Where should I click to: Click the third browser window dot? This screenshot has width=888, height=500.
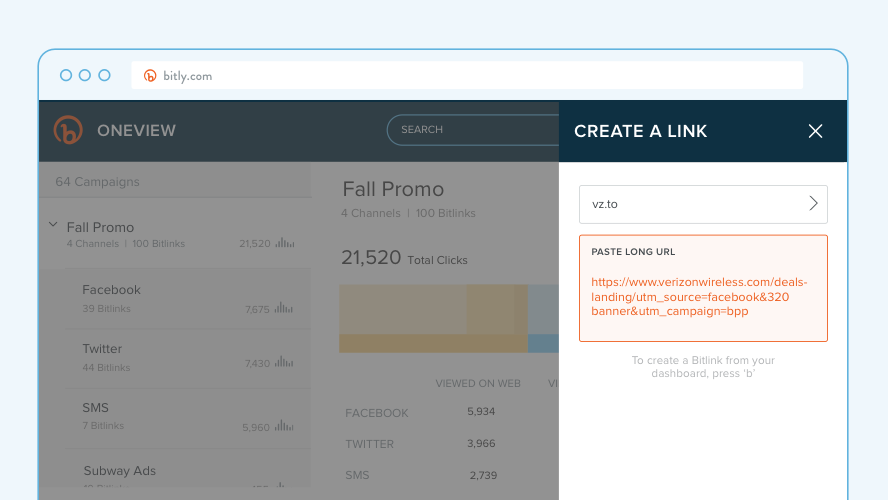click(104, 75)
